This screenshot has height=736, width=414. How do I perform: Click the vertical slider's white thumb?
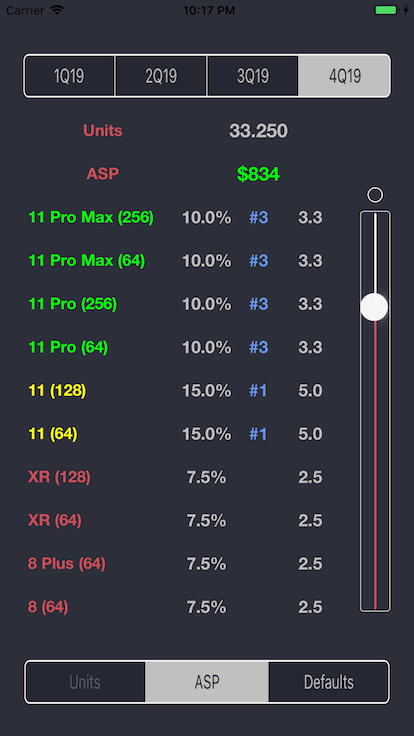[374, 307]
